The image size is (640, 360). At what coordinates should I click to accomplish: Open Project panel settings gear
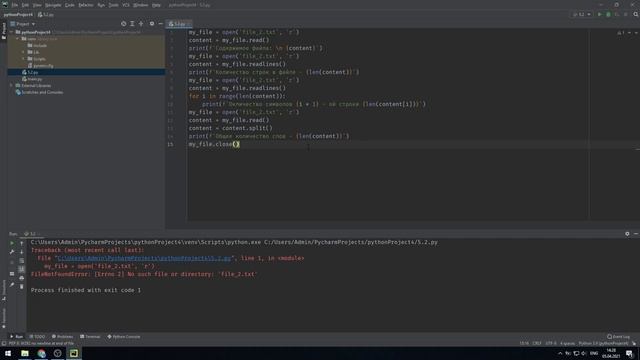tap(152, 24)
